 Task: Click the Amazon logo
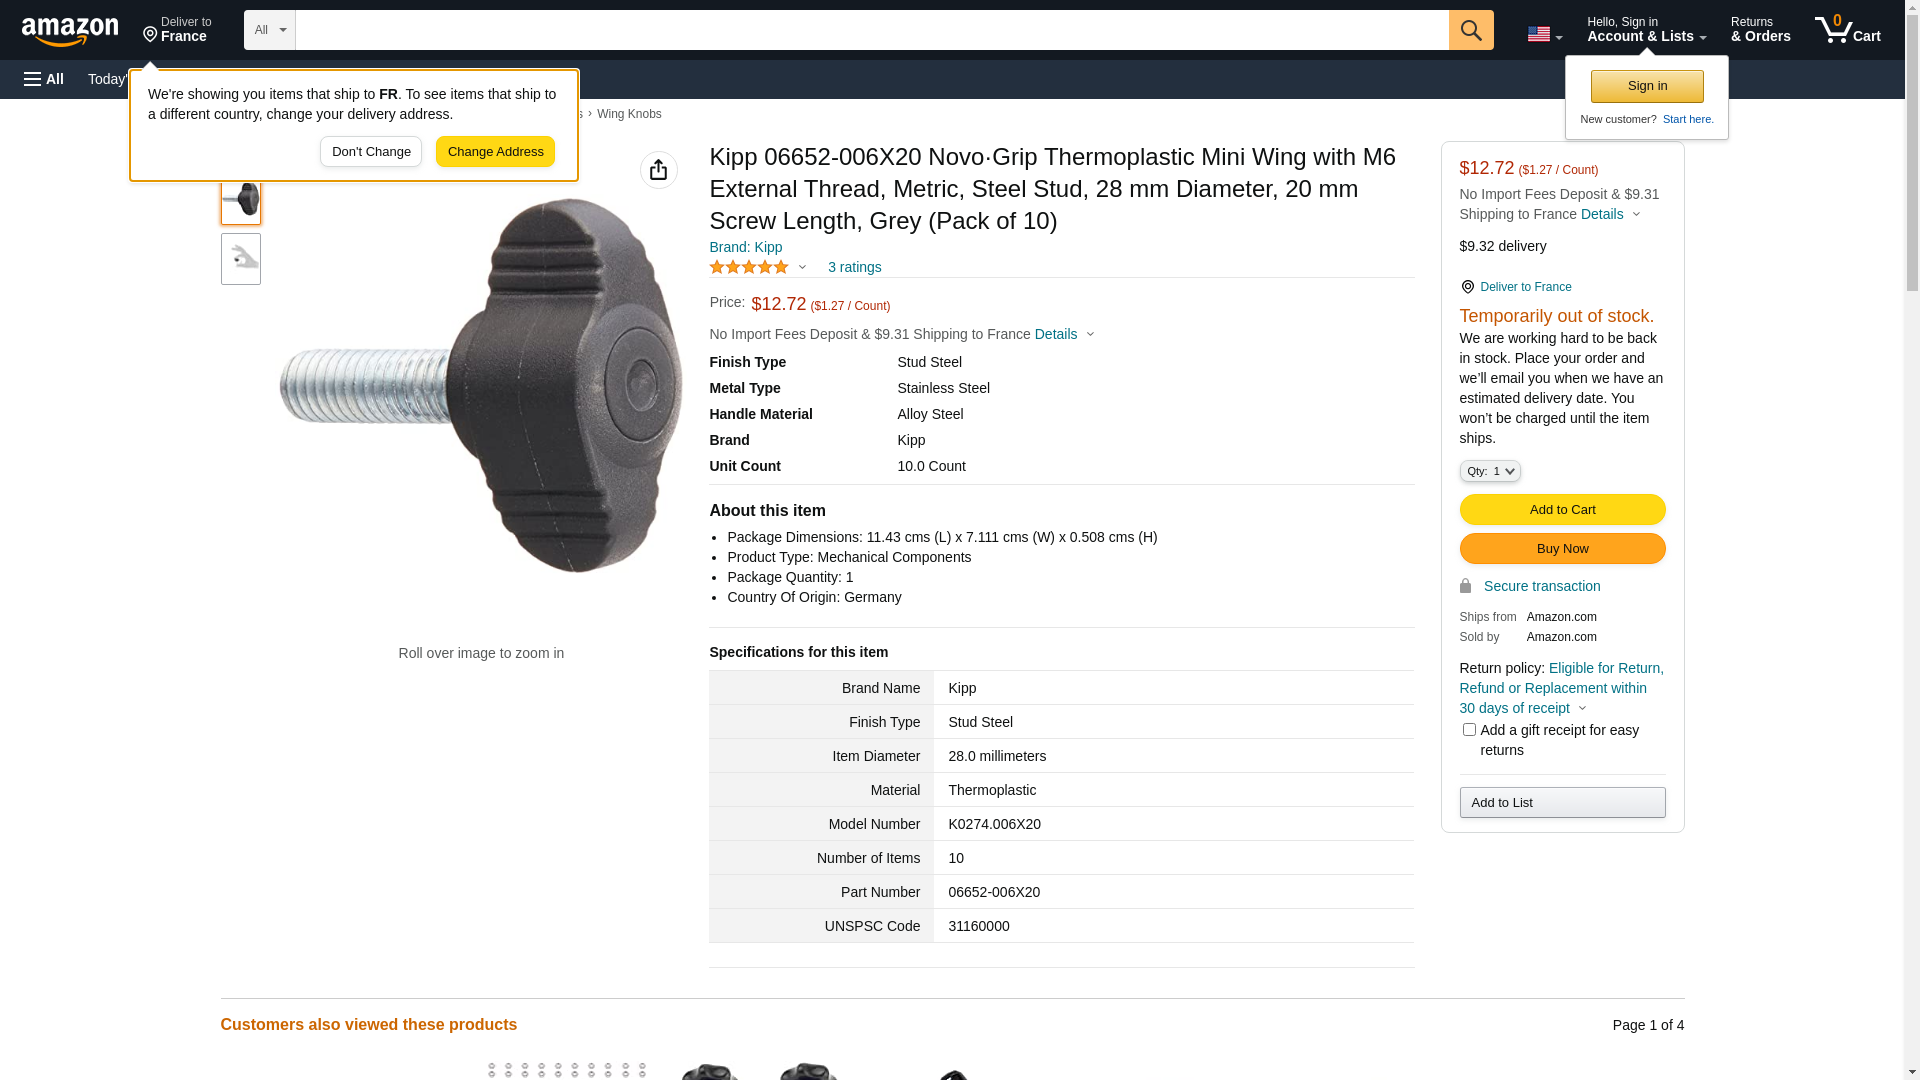pyautogui.click(x=70, y=31)
